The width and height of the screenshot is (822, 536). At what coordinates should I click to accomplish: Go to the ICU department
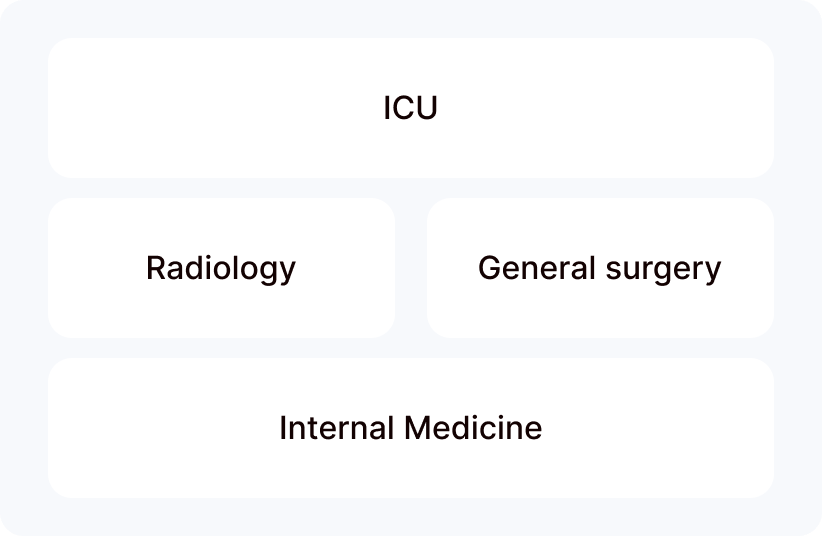(410, 108)
